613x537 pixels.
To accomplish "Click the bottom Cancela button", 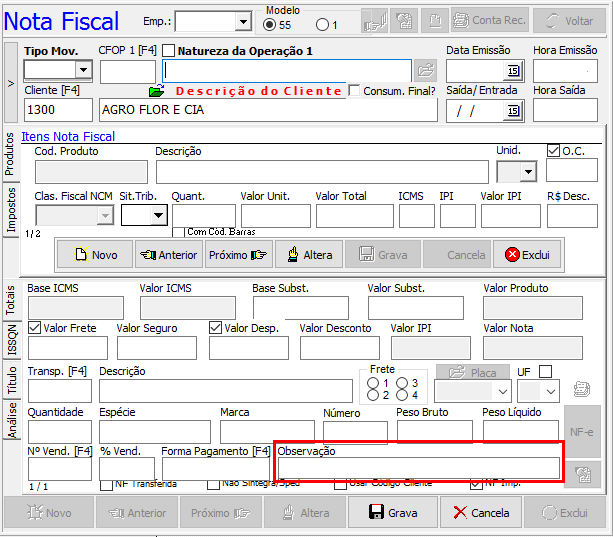I will pos(481,513).
